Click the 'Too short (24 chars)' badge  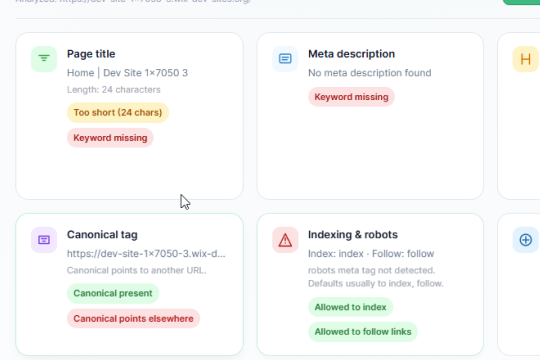[118, 113]
